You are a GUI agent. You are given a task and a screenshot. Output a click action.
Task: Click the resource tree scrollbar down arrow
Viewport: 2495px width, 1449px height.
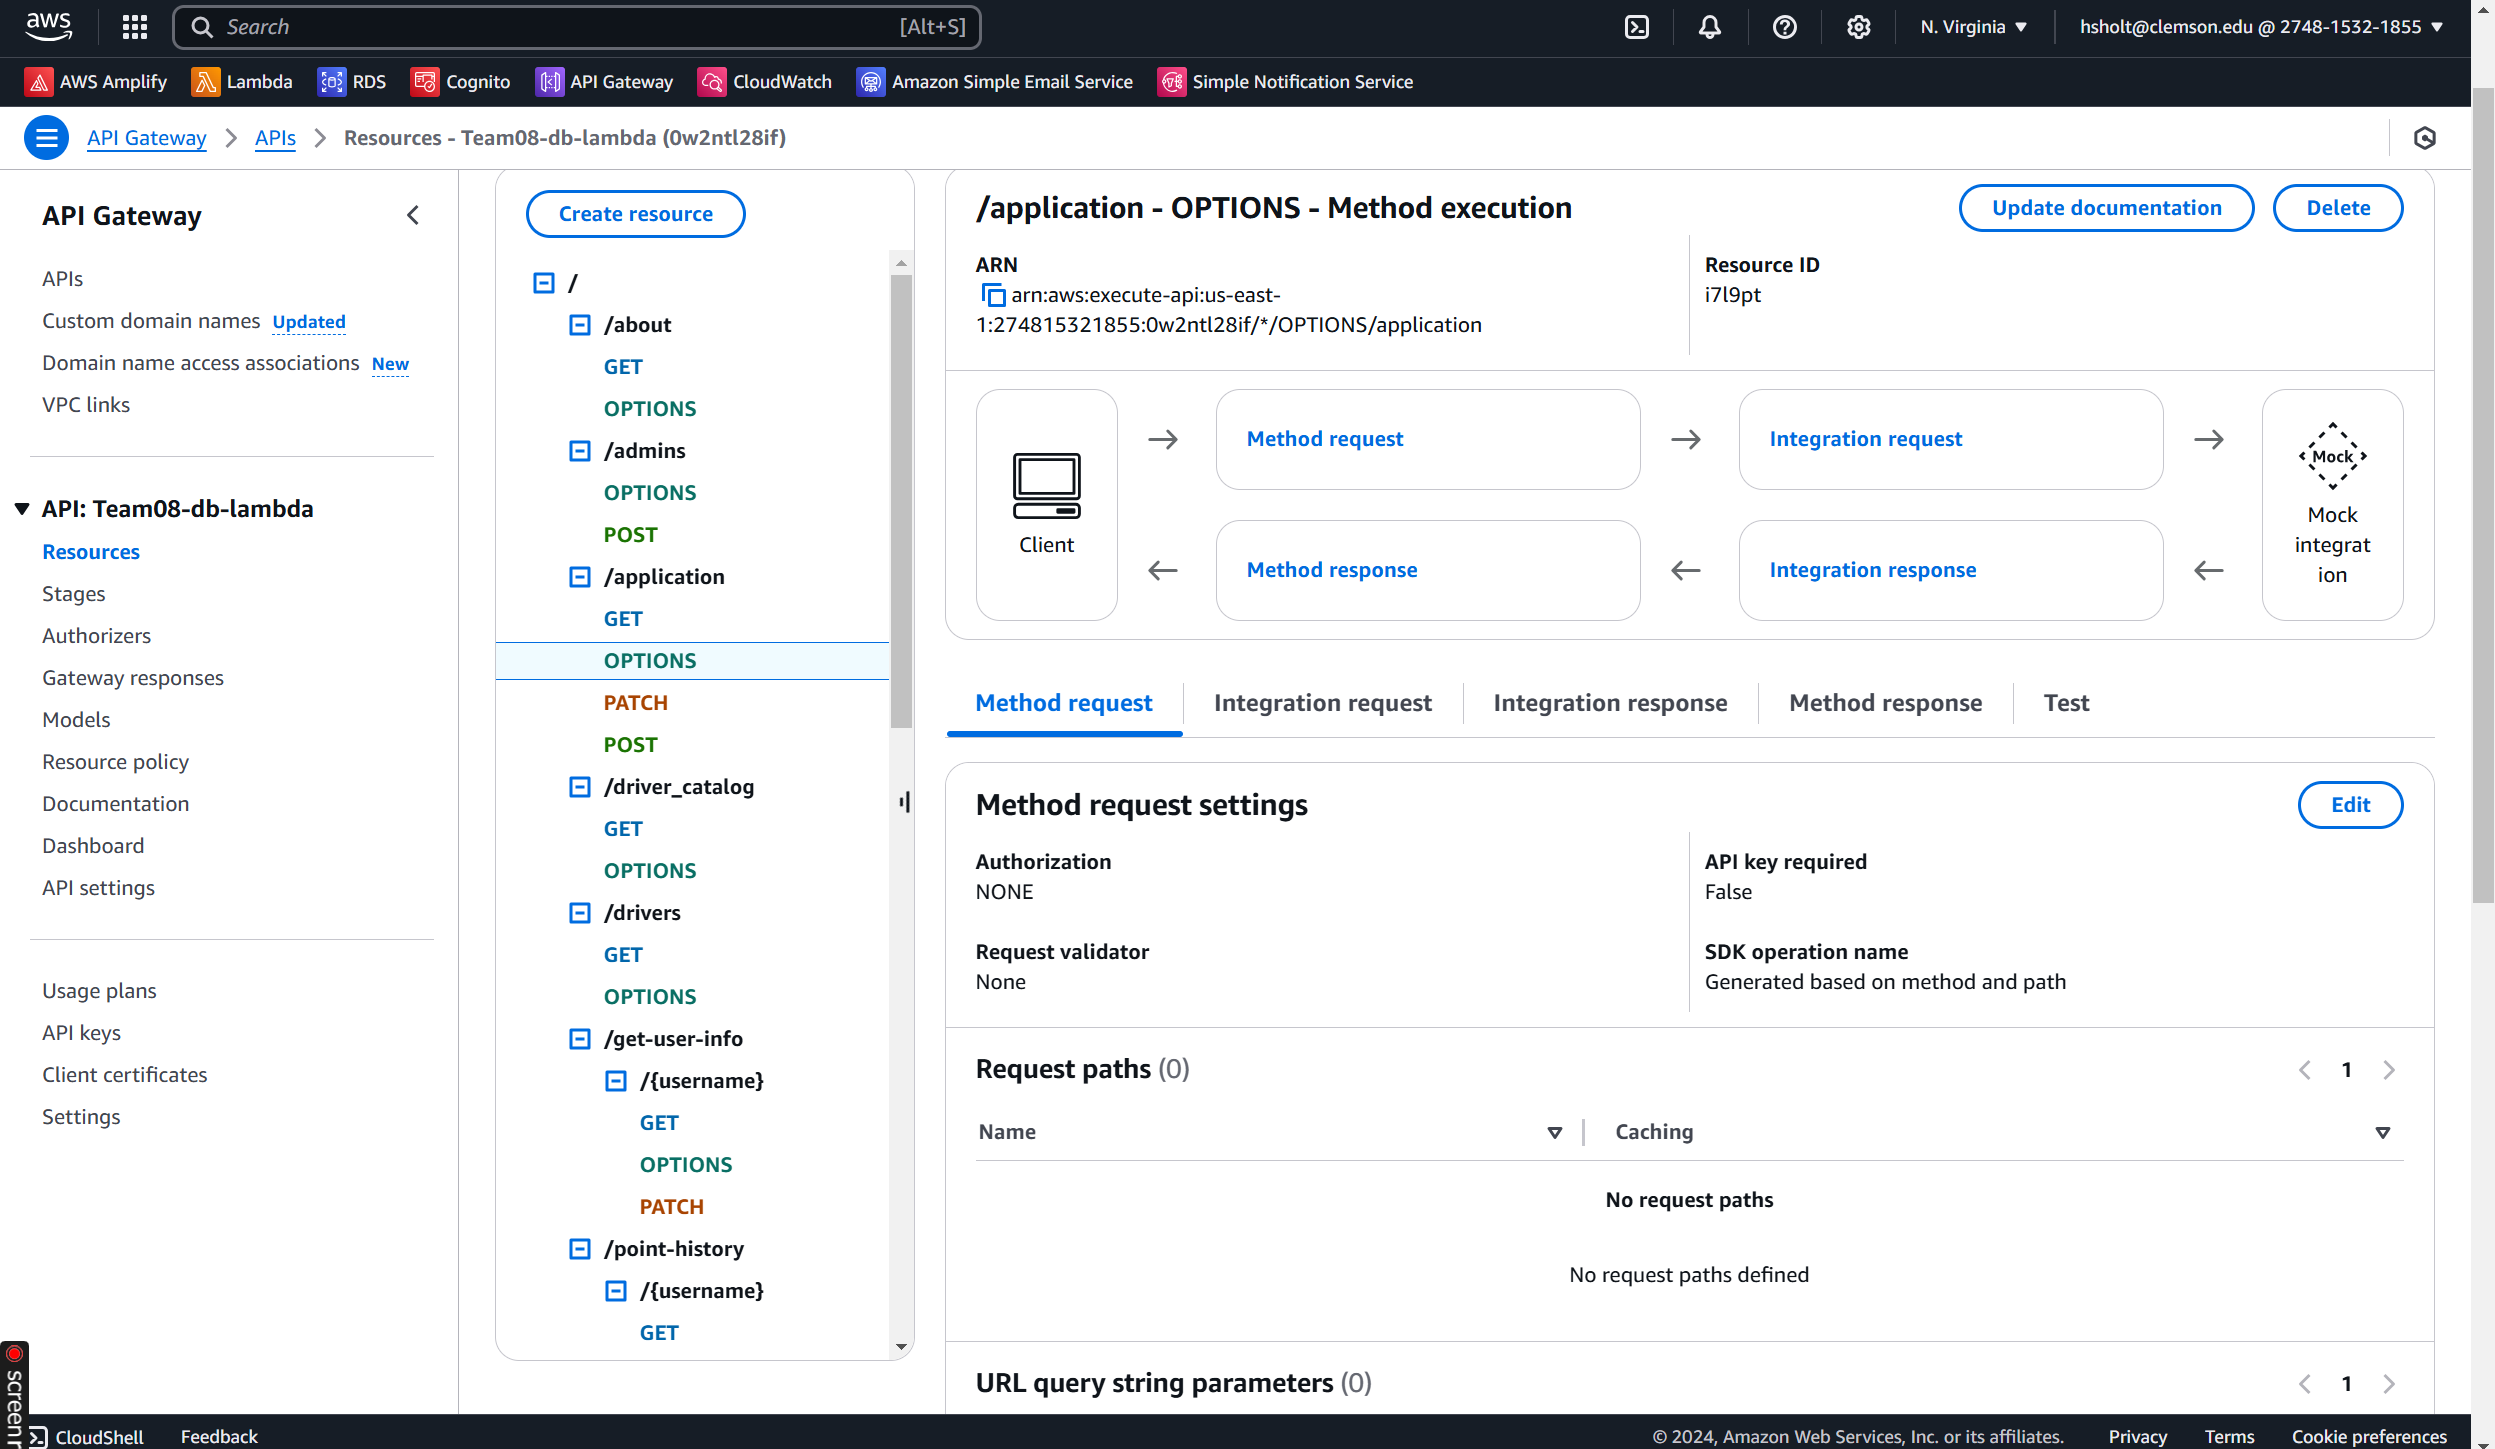(901, 1346)
